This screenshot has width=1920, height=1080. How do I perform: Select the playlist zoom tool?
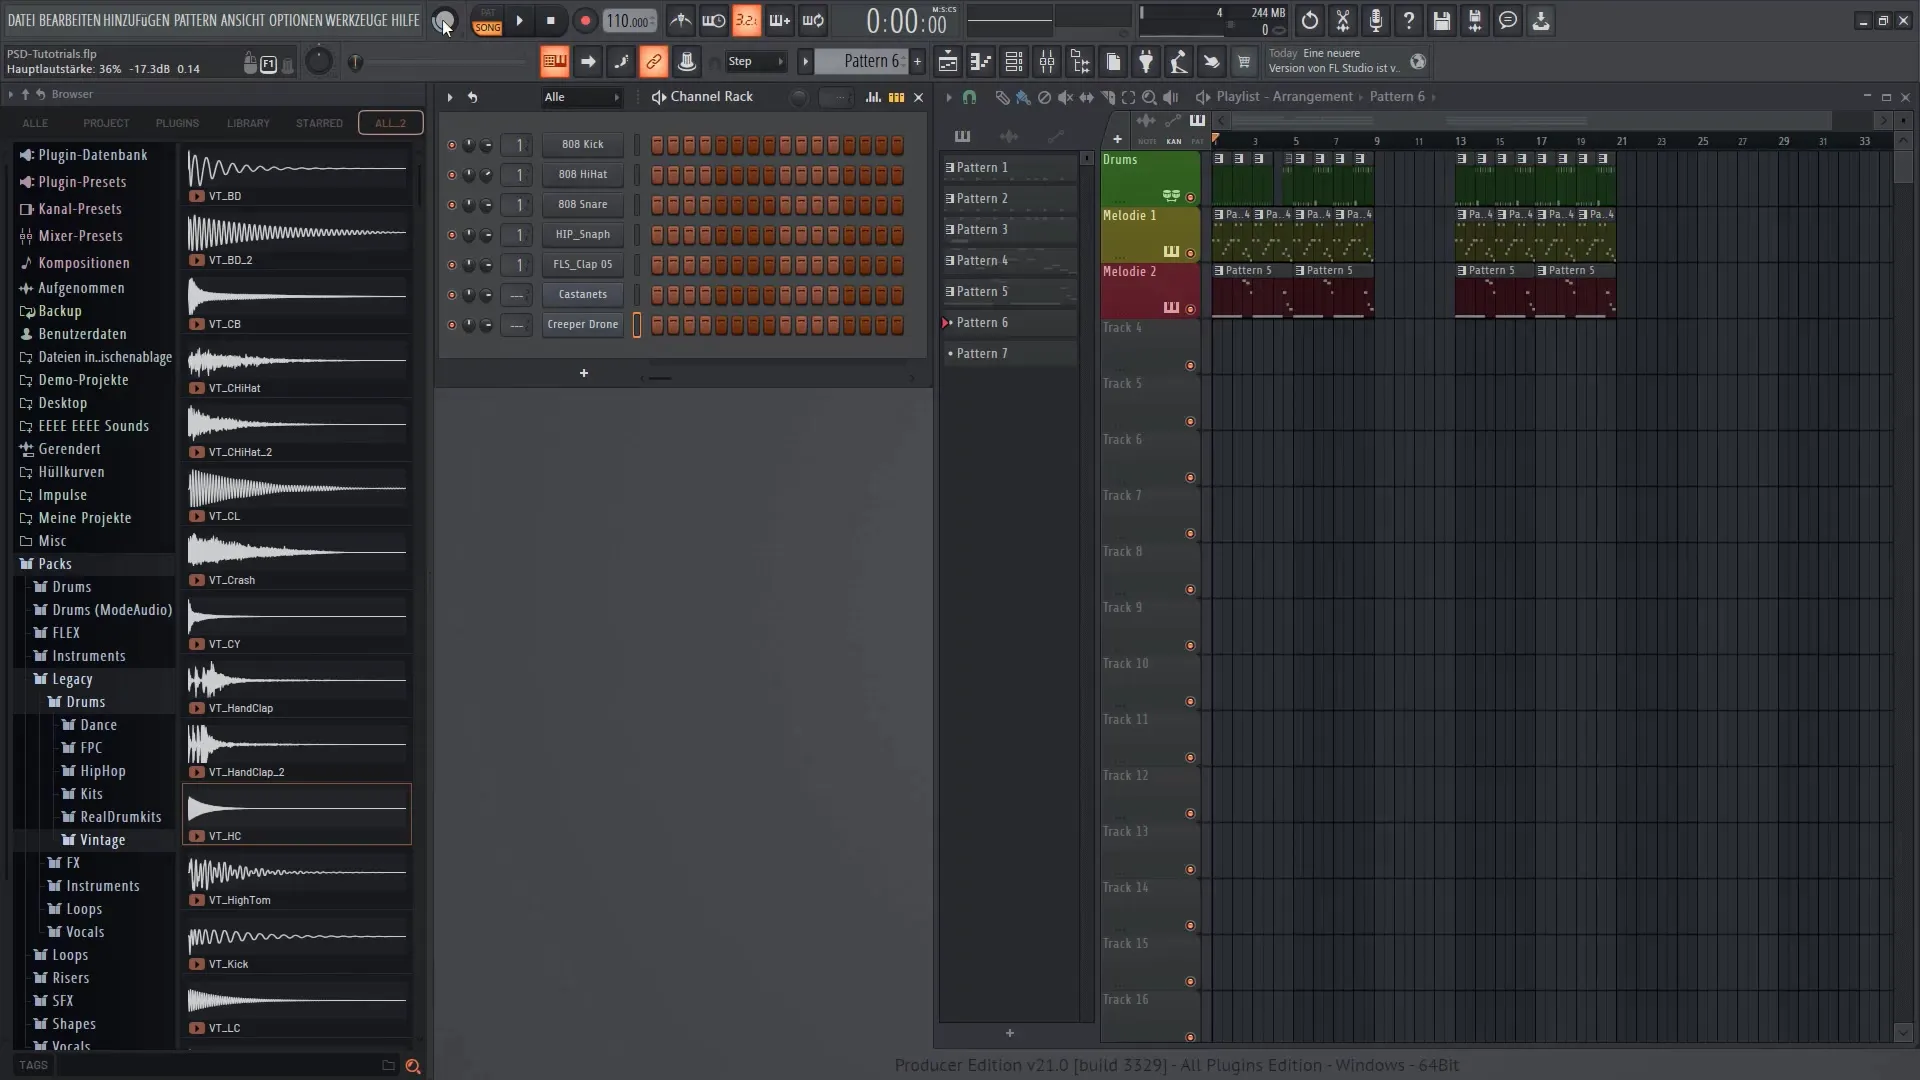coord(1149,97)
